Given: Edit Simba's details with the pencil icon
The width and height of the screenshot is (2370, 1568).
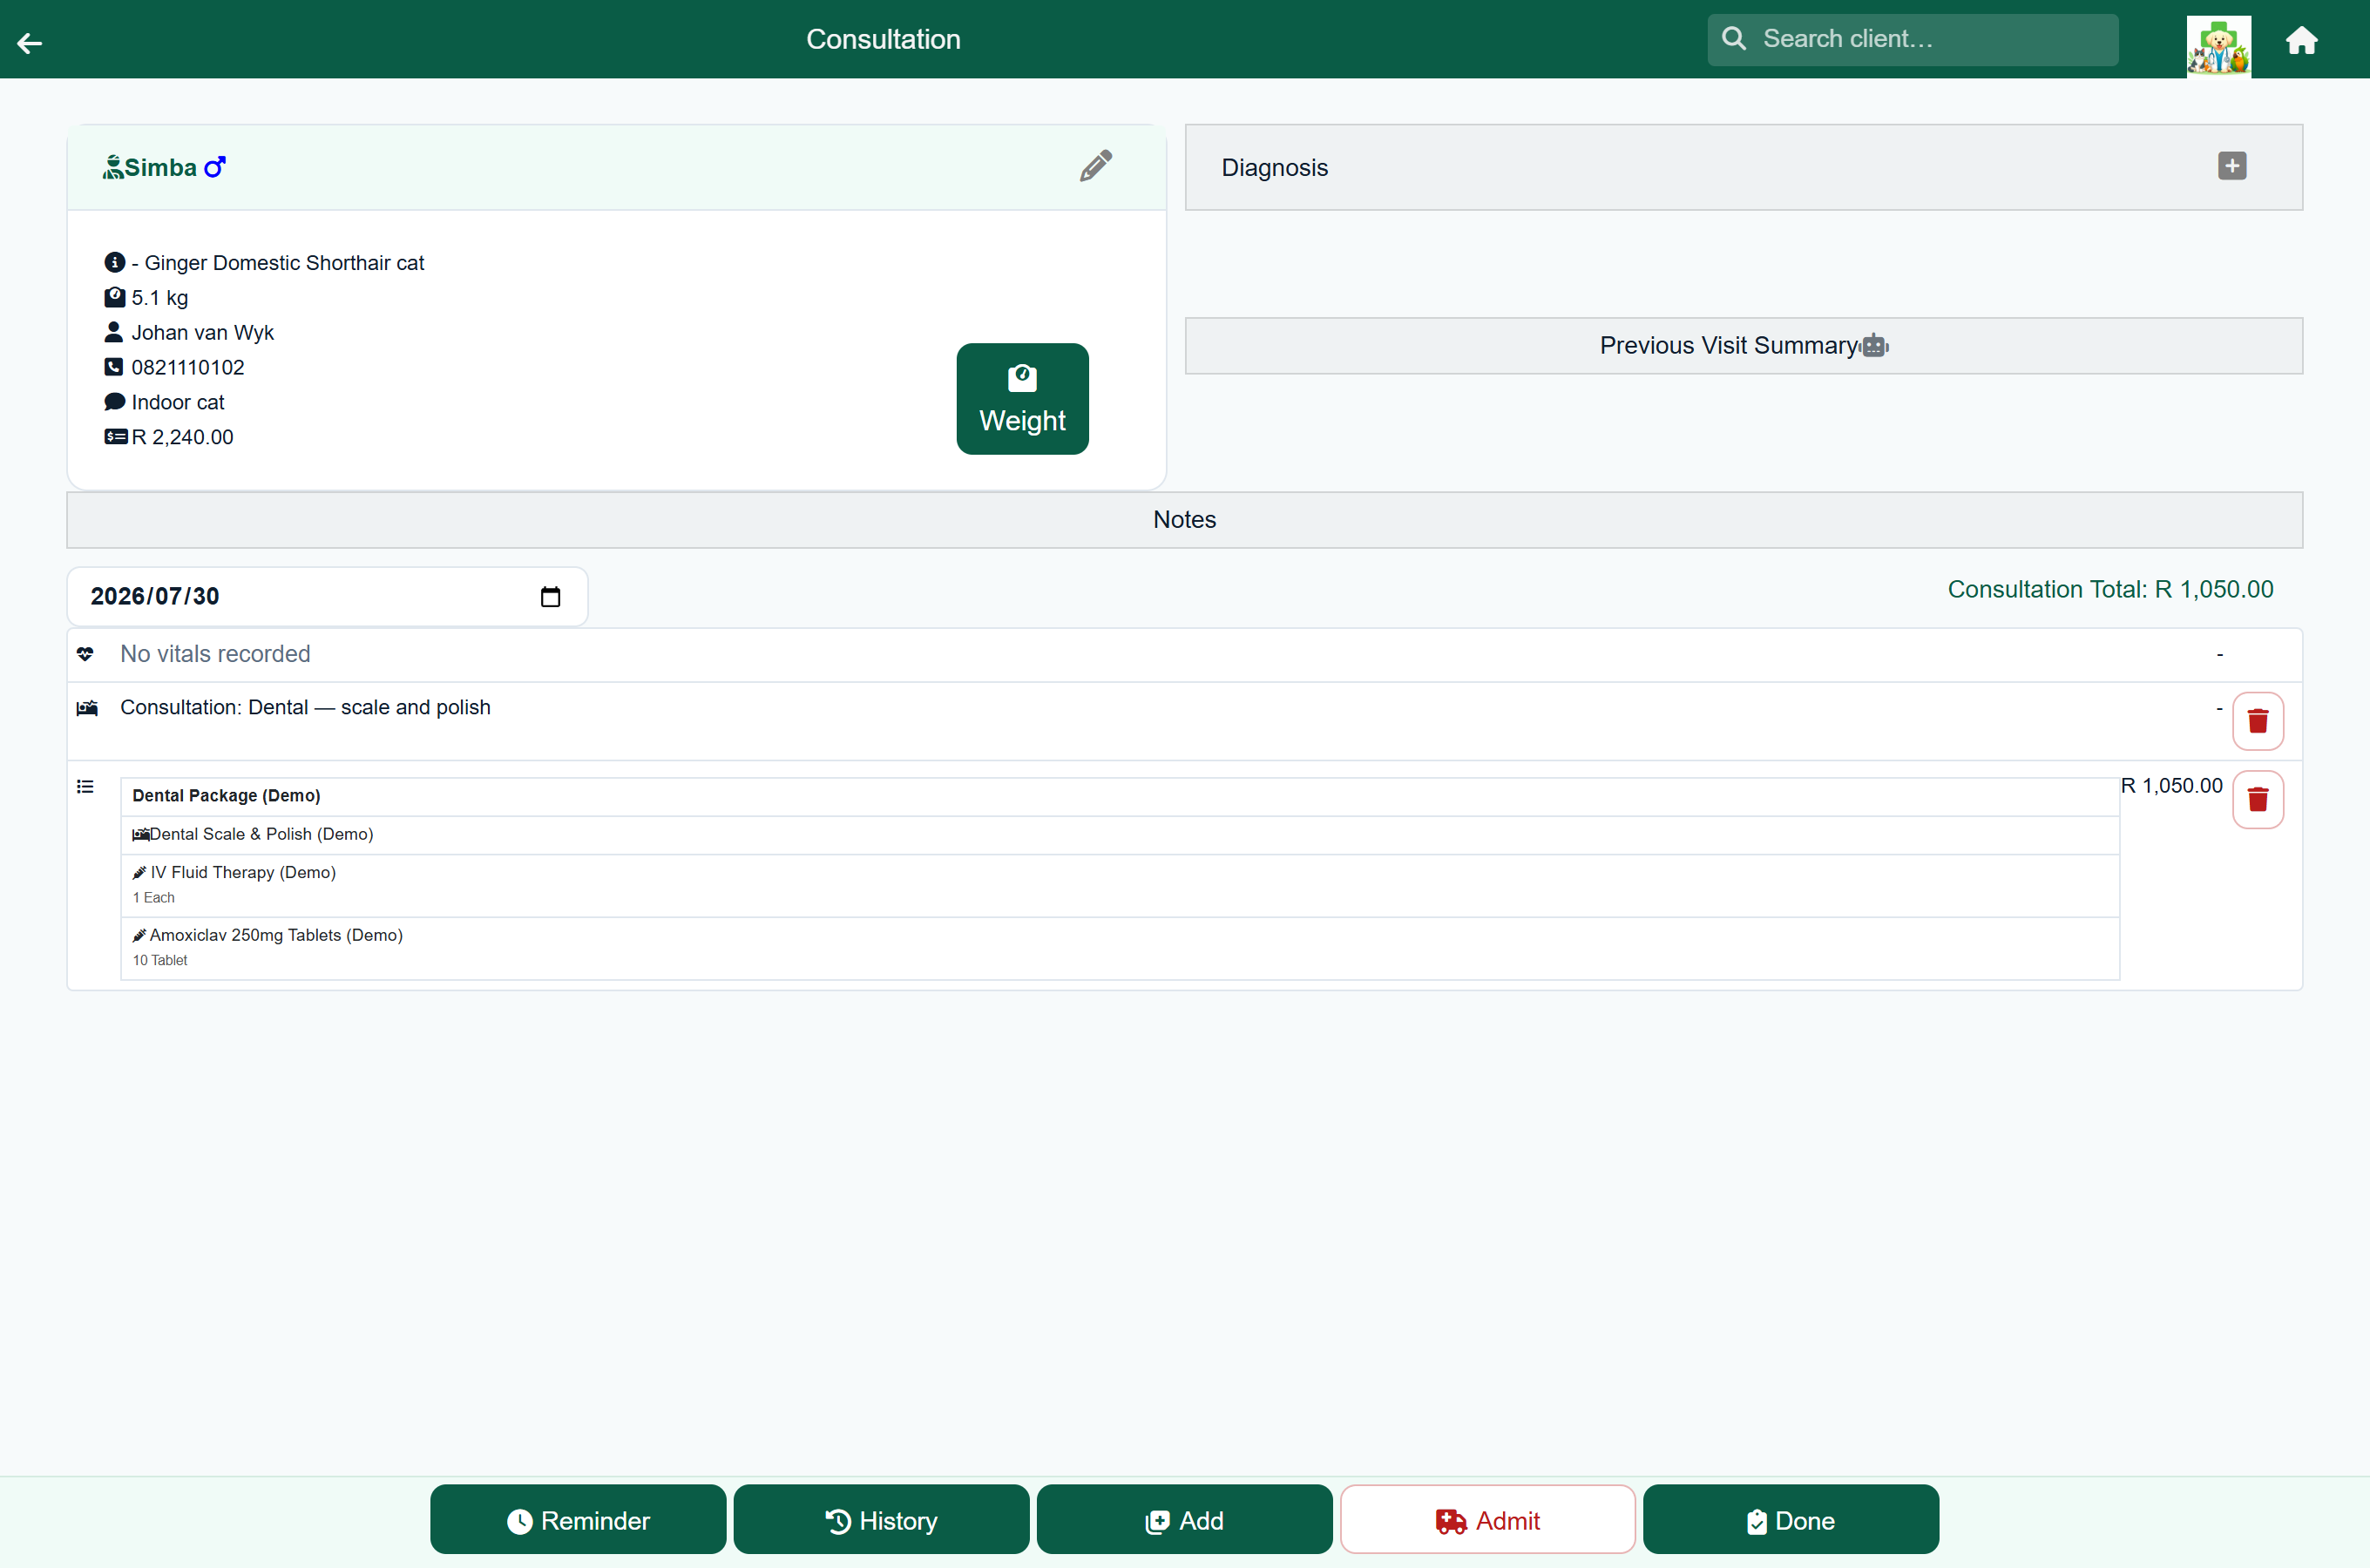Looking at the screenshot, I should (x=1096, y=166).
